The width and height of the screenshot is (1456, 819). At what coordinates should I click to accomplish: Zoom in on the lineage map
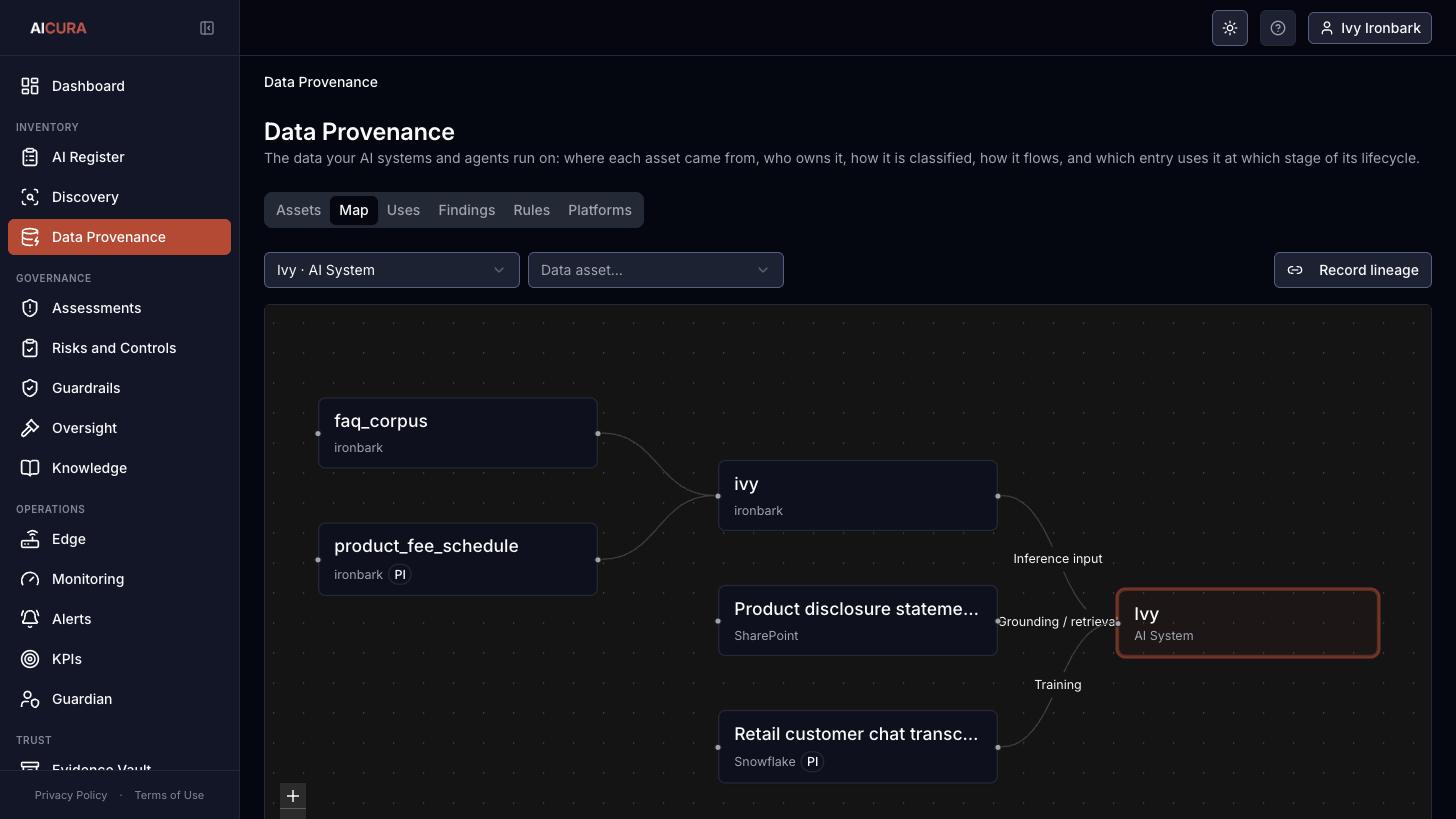(x=293, y=796)
